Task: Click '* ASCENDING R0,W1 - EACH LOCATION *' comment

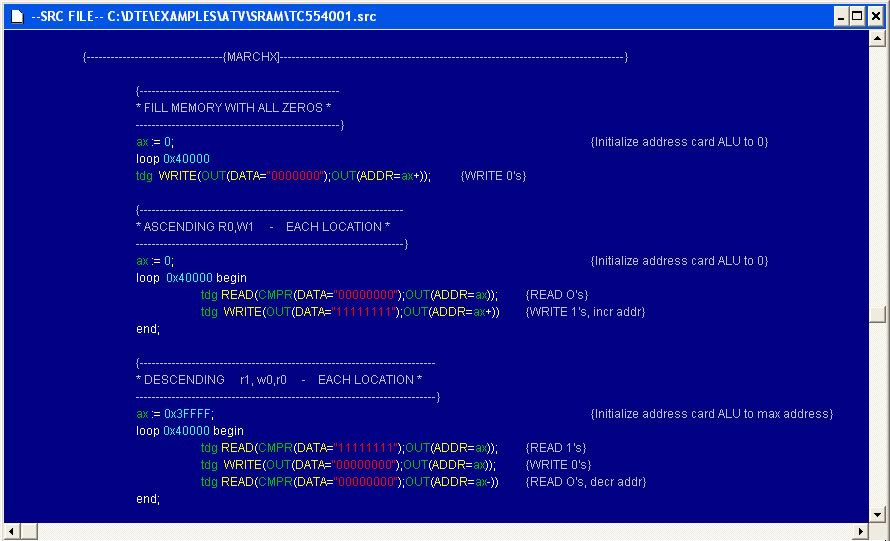Action: (x=263, y=227)
